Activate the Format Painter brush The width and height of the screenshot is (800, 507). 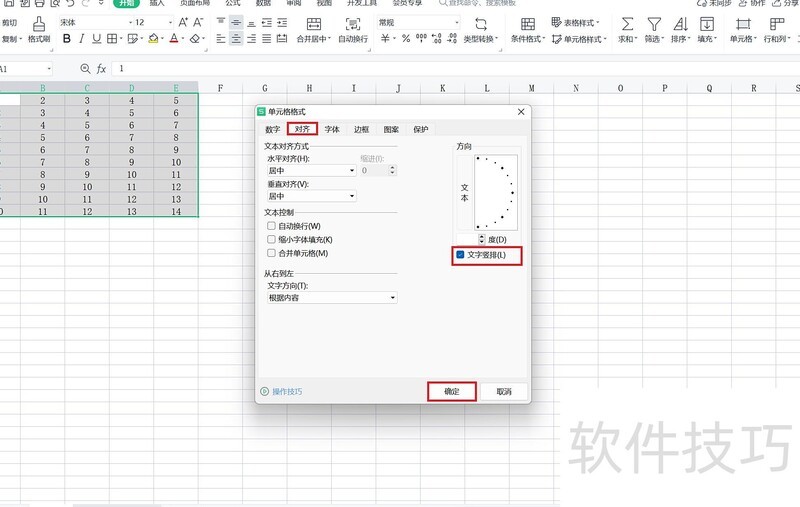click(x=39, y=30)
